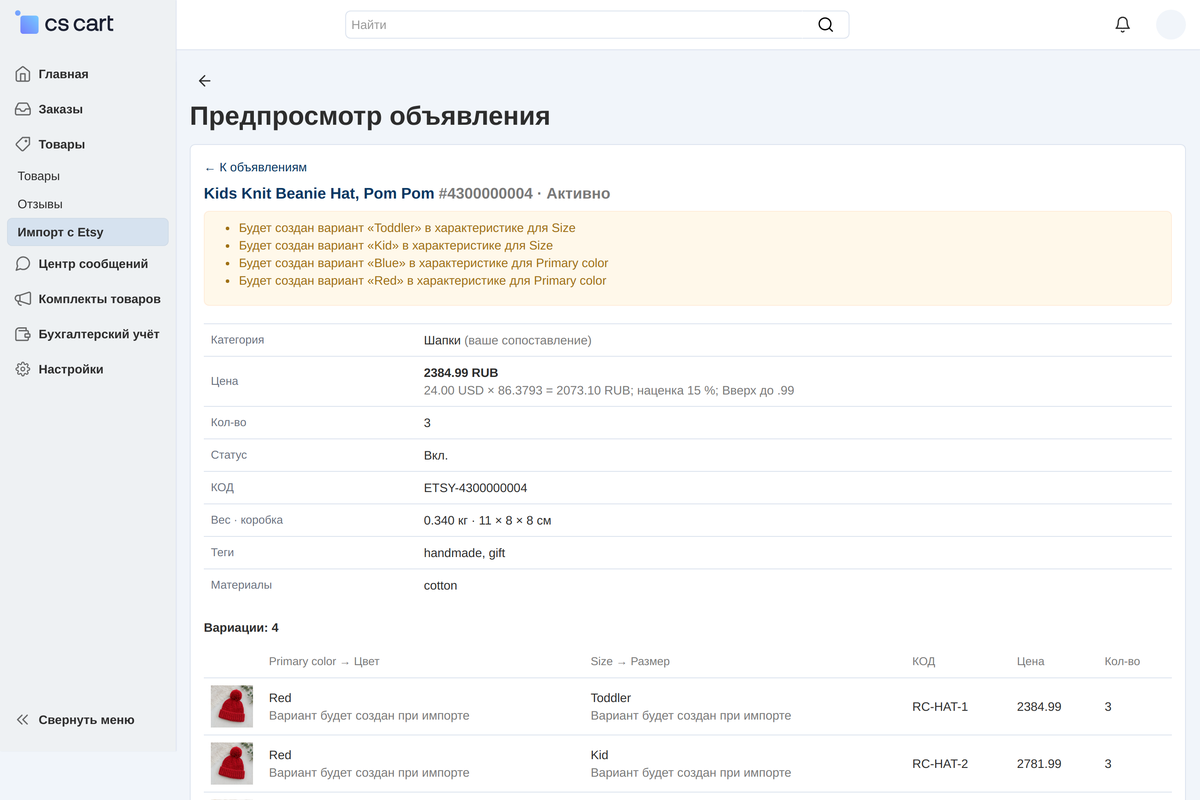Viewport: 1200px width, 800px height.
Task: Click the notice about variant «Kid»
Action: tap(396, 245)
